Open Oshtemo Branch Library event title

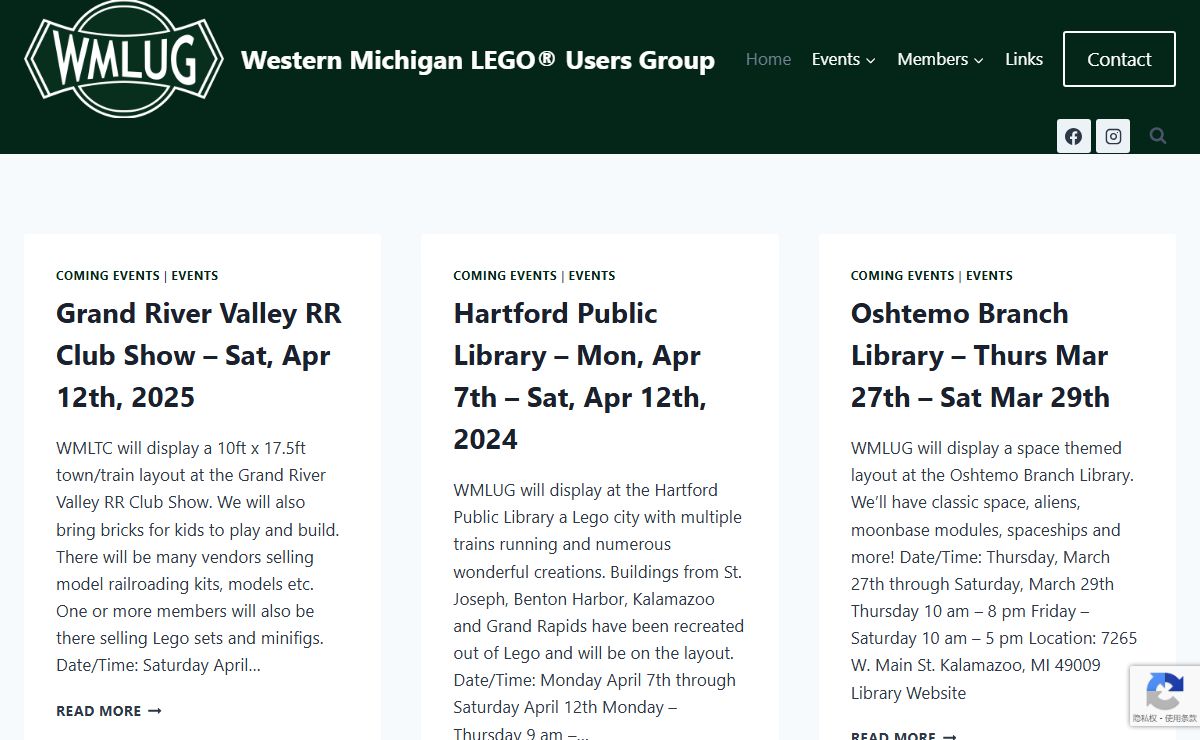pos(980,355)
